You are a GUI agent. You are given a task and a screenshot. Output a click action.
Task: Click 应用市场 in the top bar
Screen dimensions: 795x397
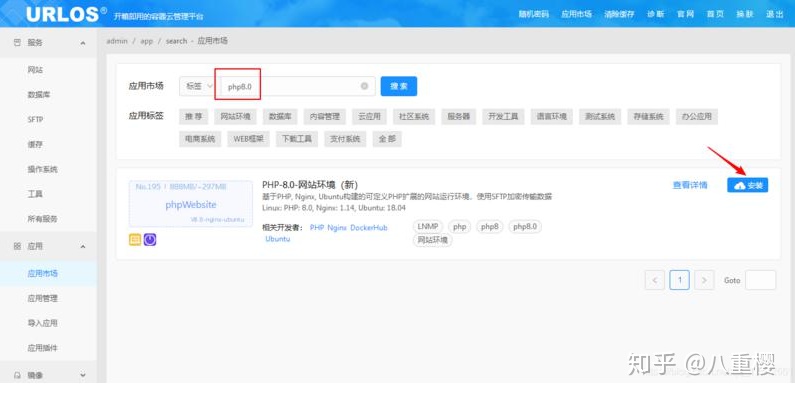coord(576,14)
